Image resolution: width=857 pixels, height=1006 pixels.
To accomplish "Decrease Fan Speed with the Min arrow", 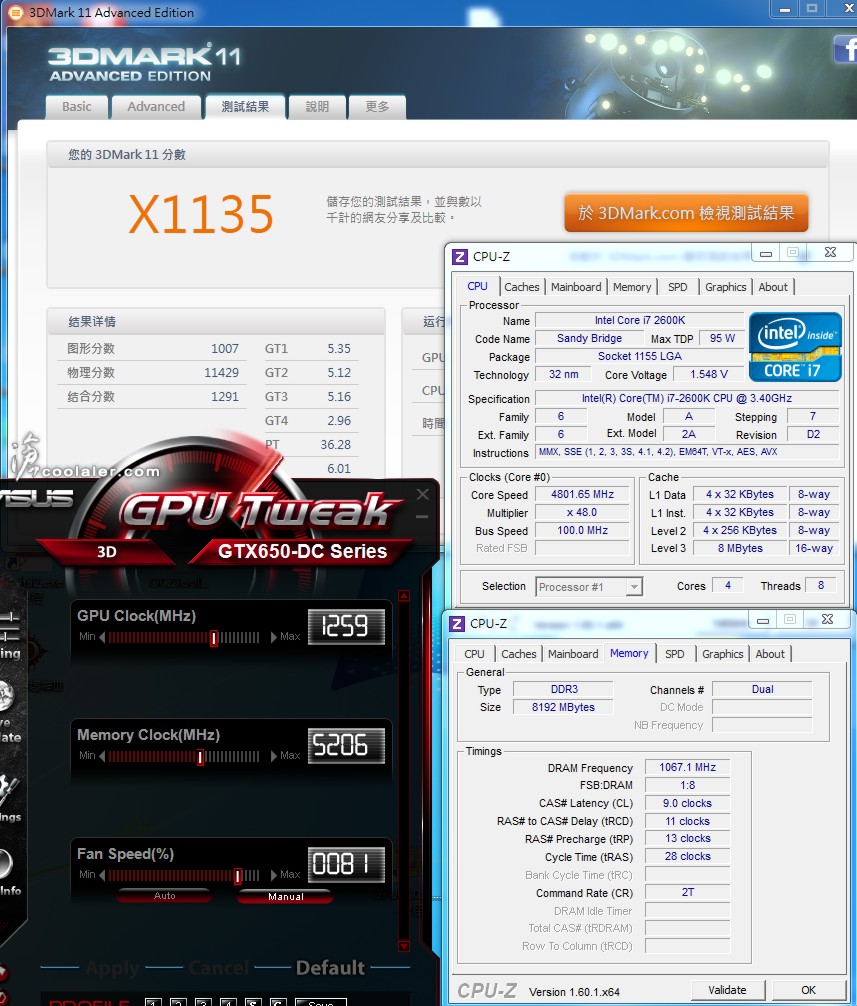I will click(102, 875).
